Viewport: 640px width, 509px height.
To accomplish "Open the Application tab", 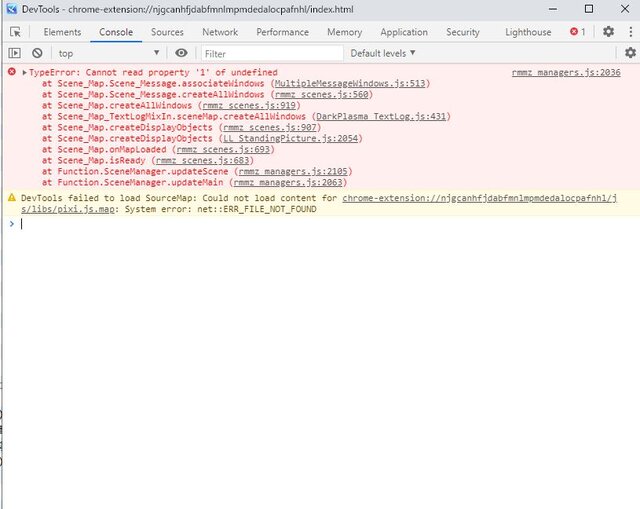I will 404,32.
